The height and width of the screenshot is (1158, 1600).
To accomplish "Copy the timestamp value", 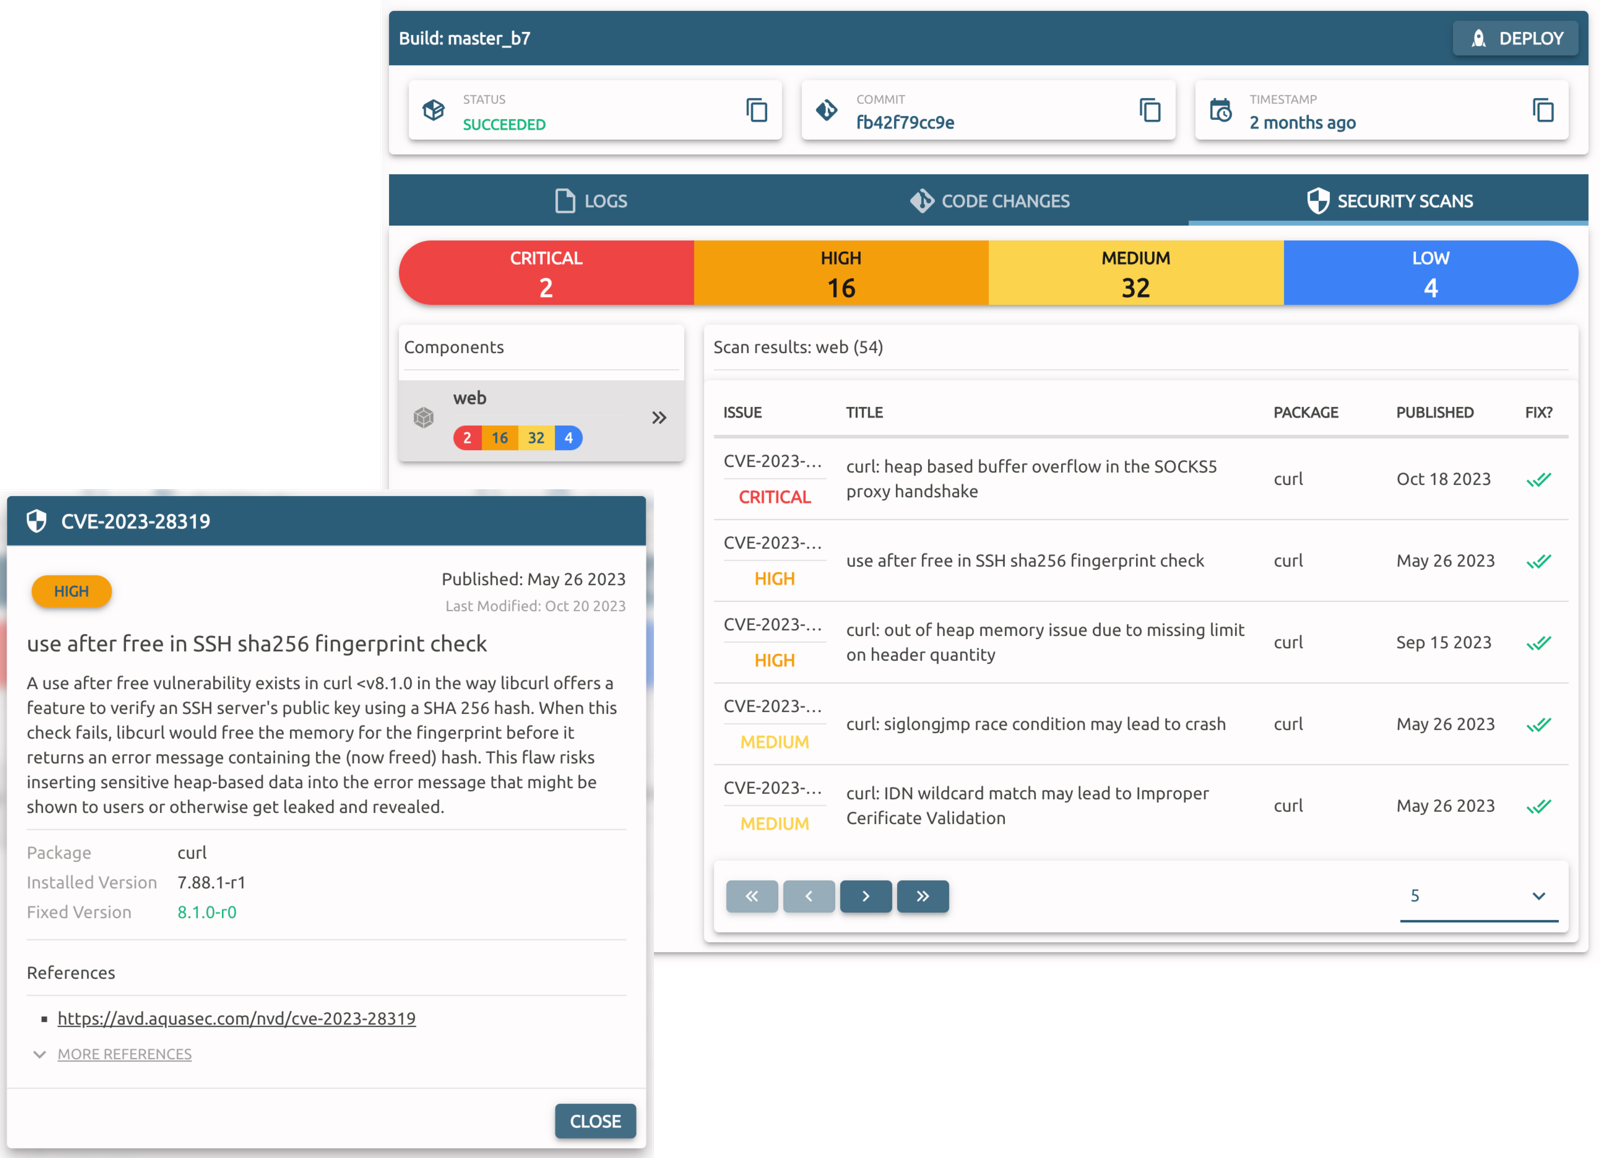I will tap(1543, 110).
